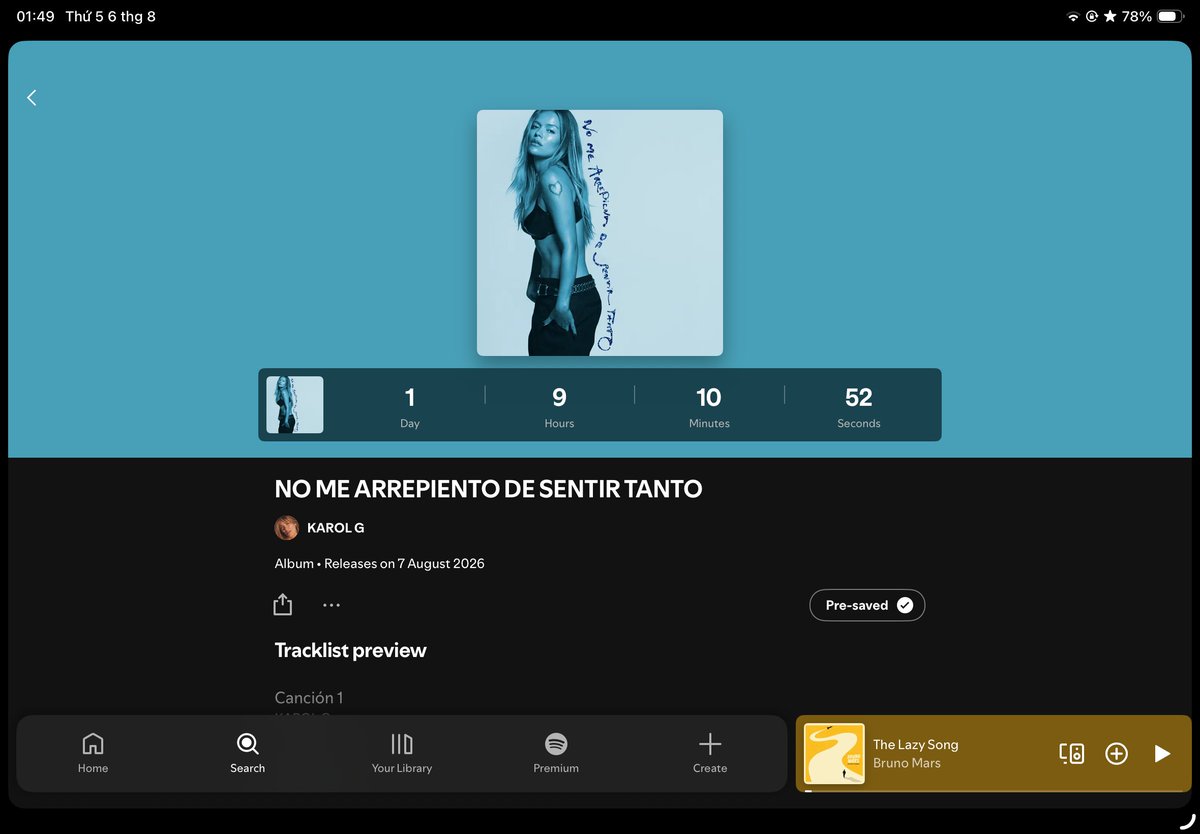Go back using the left chevron arrow
The image size is (1200, 834).
click(x=31, y=97)
